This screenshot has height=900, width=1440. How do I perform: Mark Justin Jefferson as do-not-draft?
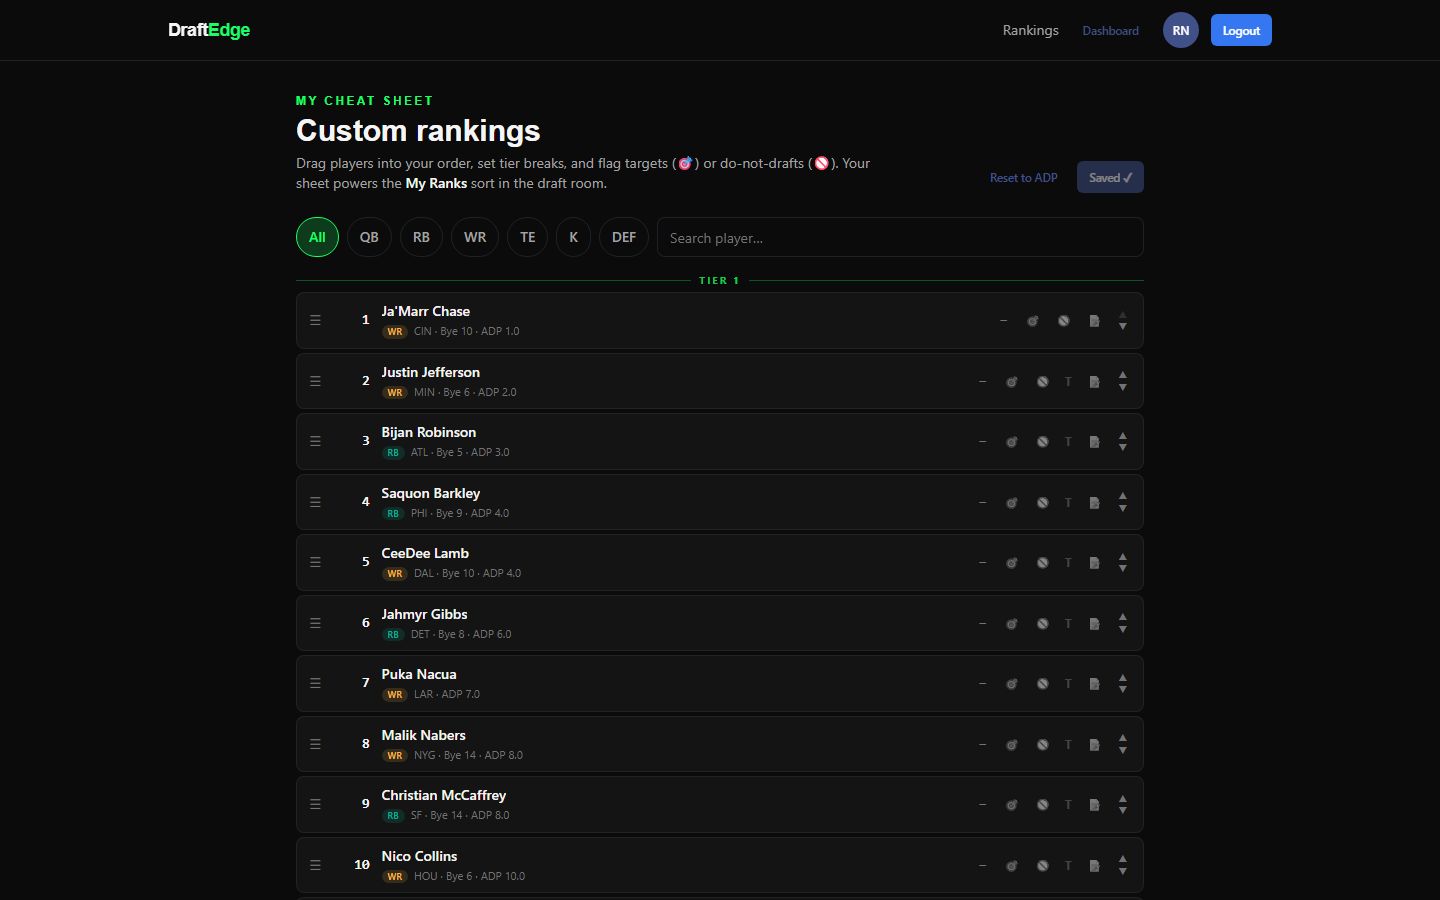(x=1043, y=381)
